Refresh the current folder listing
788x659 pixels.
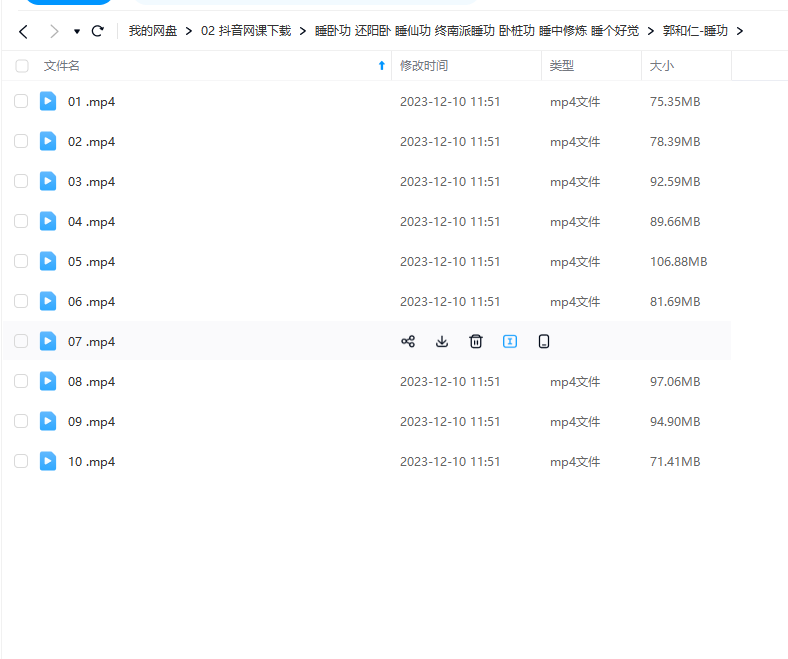(97, 31)
